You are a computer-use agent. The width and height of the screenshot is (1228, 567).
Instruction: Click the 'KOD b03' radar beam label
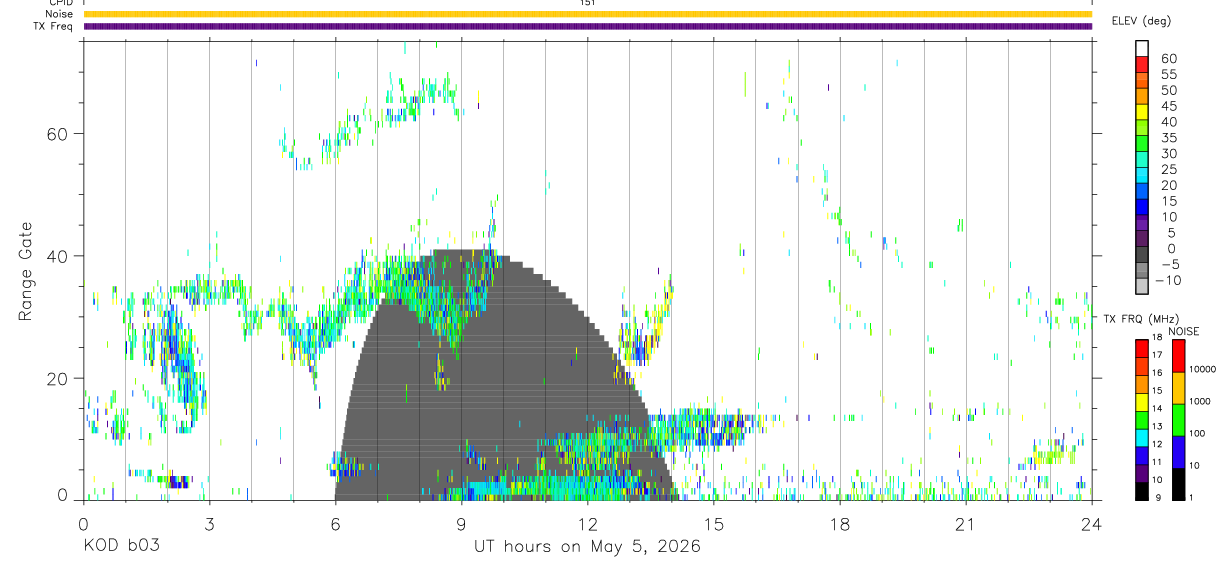(121, 546)
